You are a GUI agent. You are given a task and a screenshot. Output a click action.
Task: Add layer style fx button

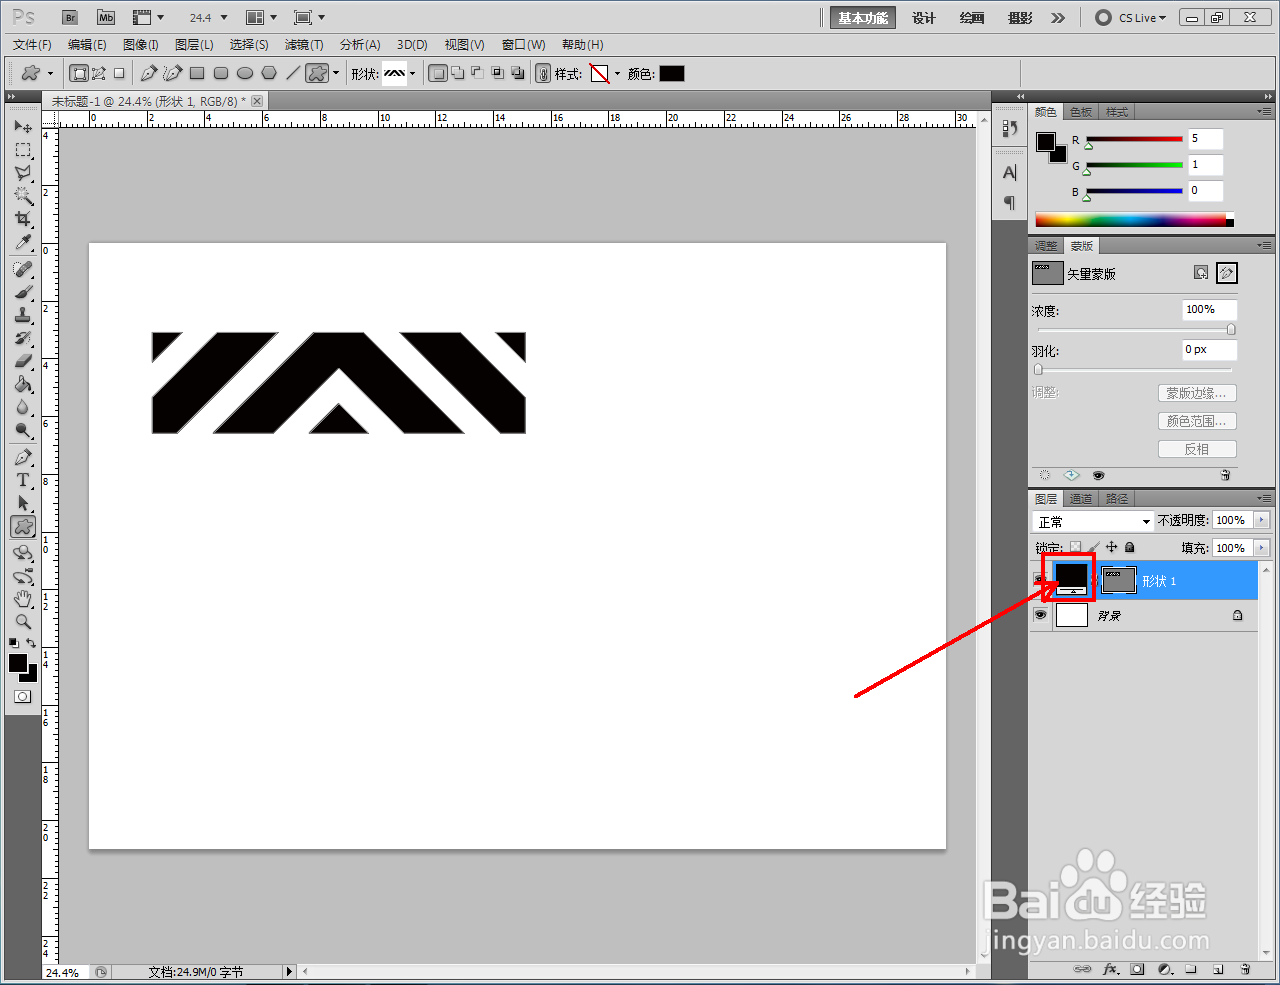pyautogui.click(x=1110, y=969)
